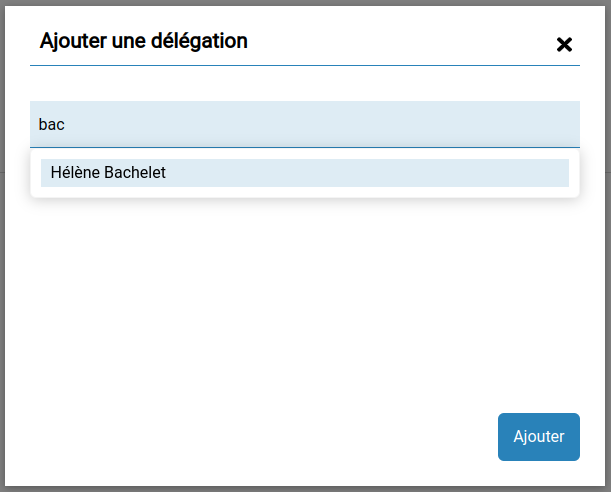The width and height of the screenshot is (611, 492).
Task: Confirm adding the delegation with Ajouter
Action: pyautogui.click(x=538, y=437)
